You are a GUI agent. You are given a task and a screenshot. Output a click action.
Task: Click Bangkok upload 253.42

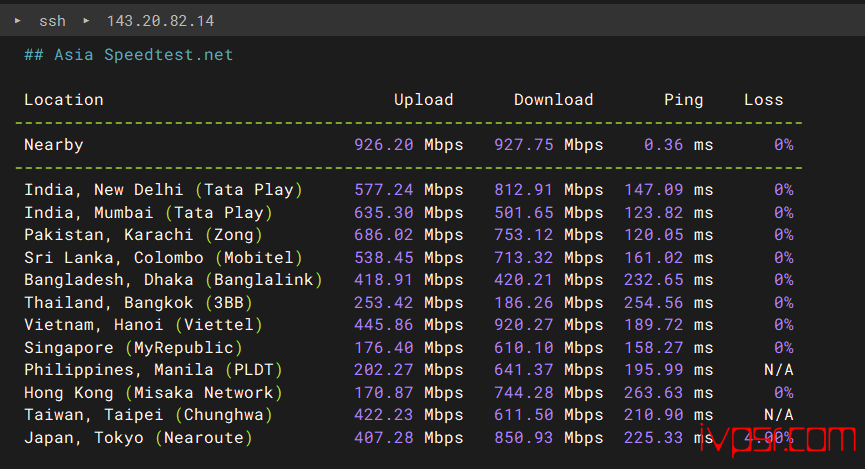383,303
